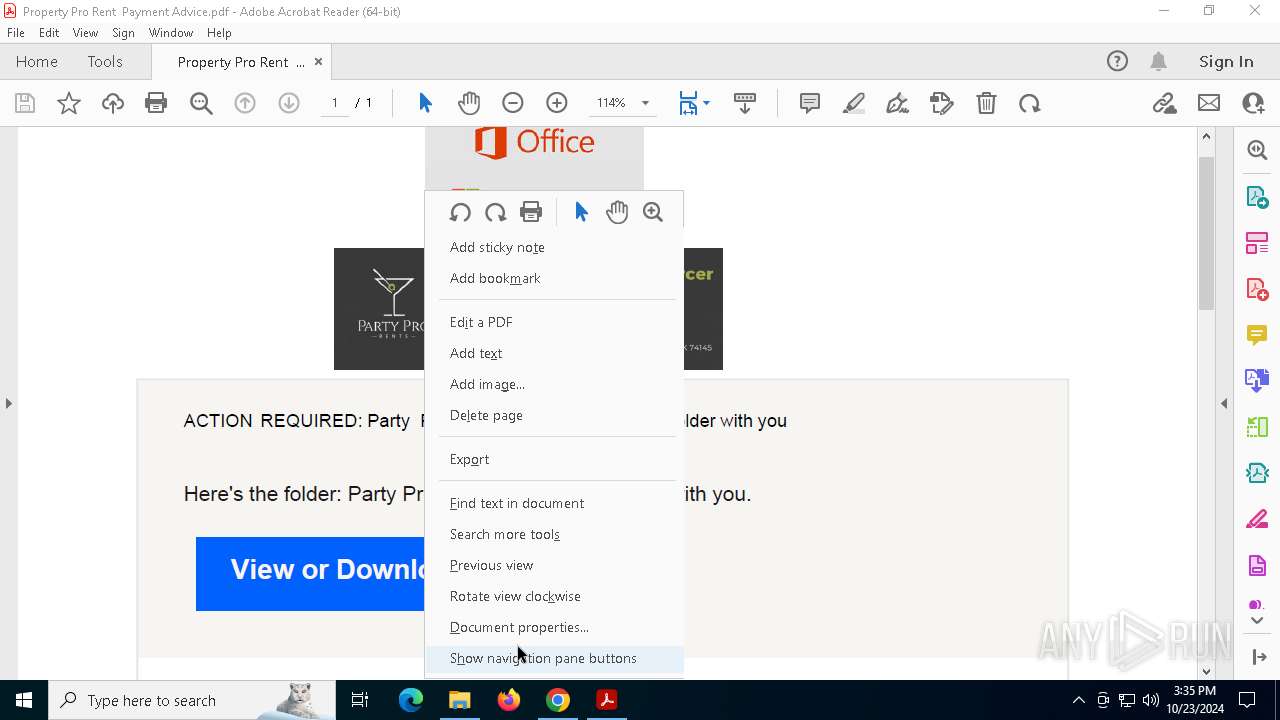Click the upload to cloud icon

pyautogui.click(x=113, y=103)
